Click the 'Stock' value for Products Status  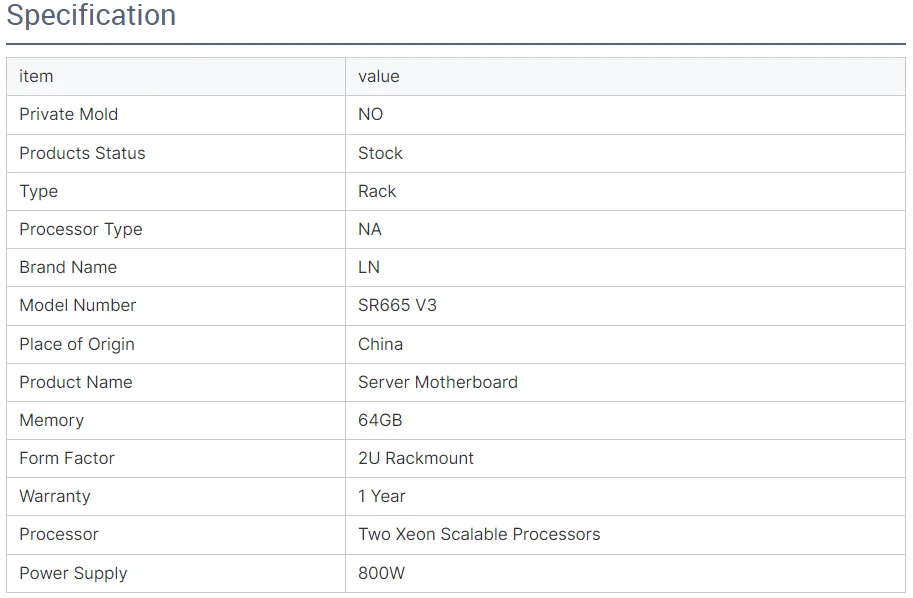[x=380, y=153]
